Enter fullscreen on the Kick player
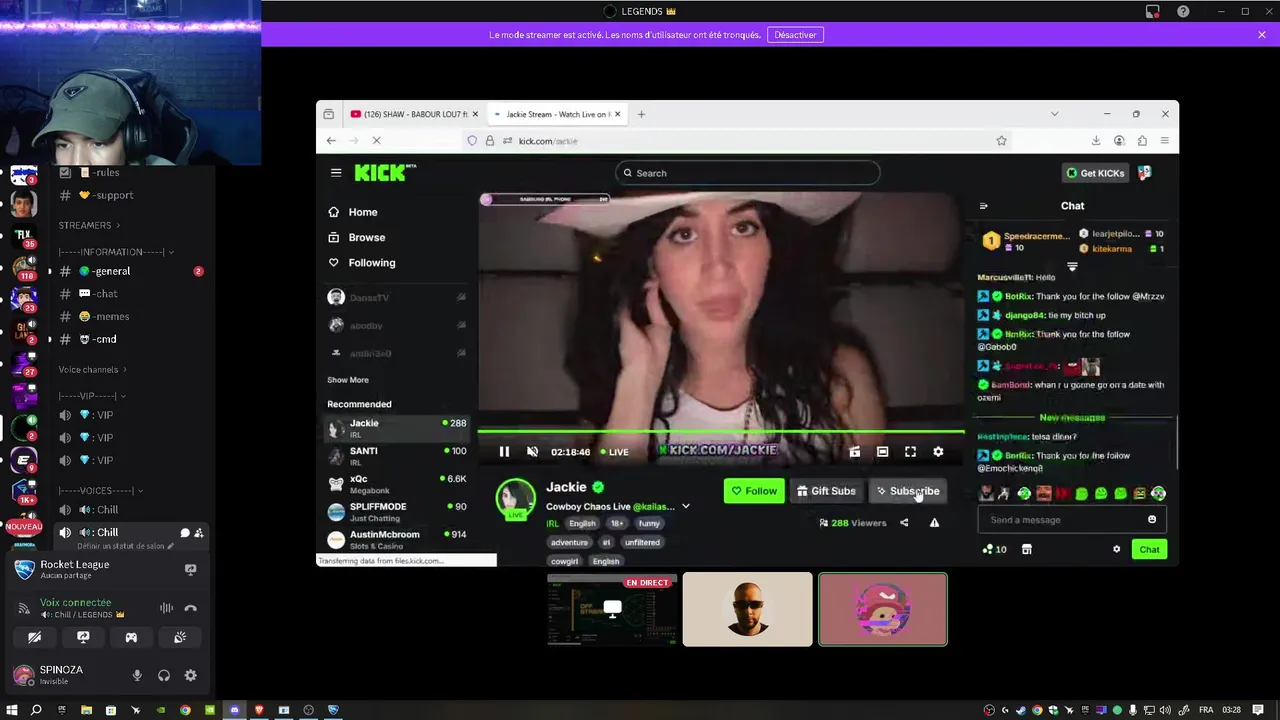 pyautogui.click(x=910, y=452)
